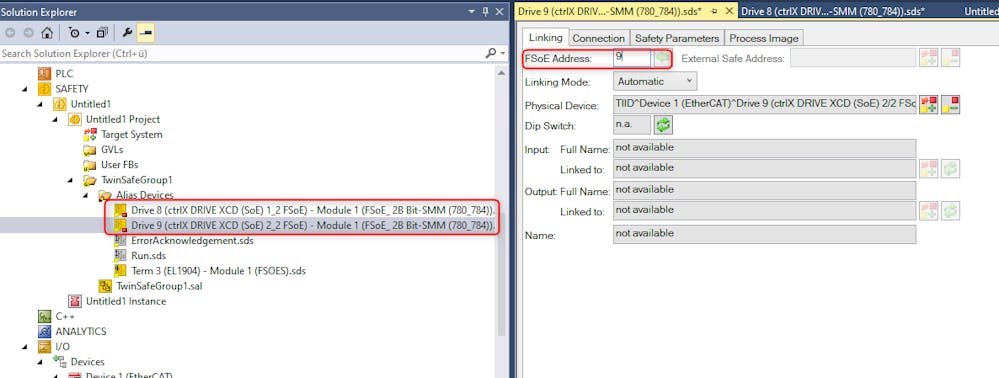Click External Safe Address field
This screenshot has height=378, width=999.
(852, 59)
